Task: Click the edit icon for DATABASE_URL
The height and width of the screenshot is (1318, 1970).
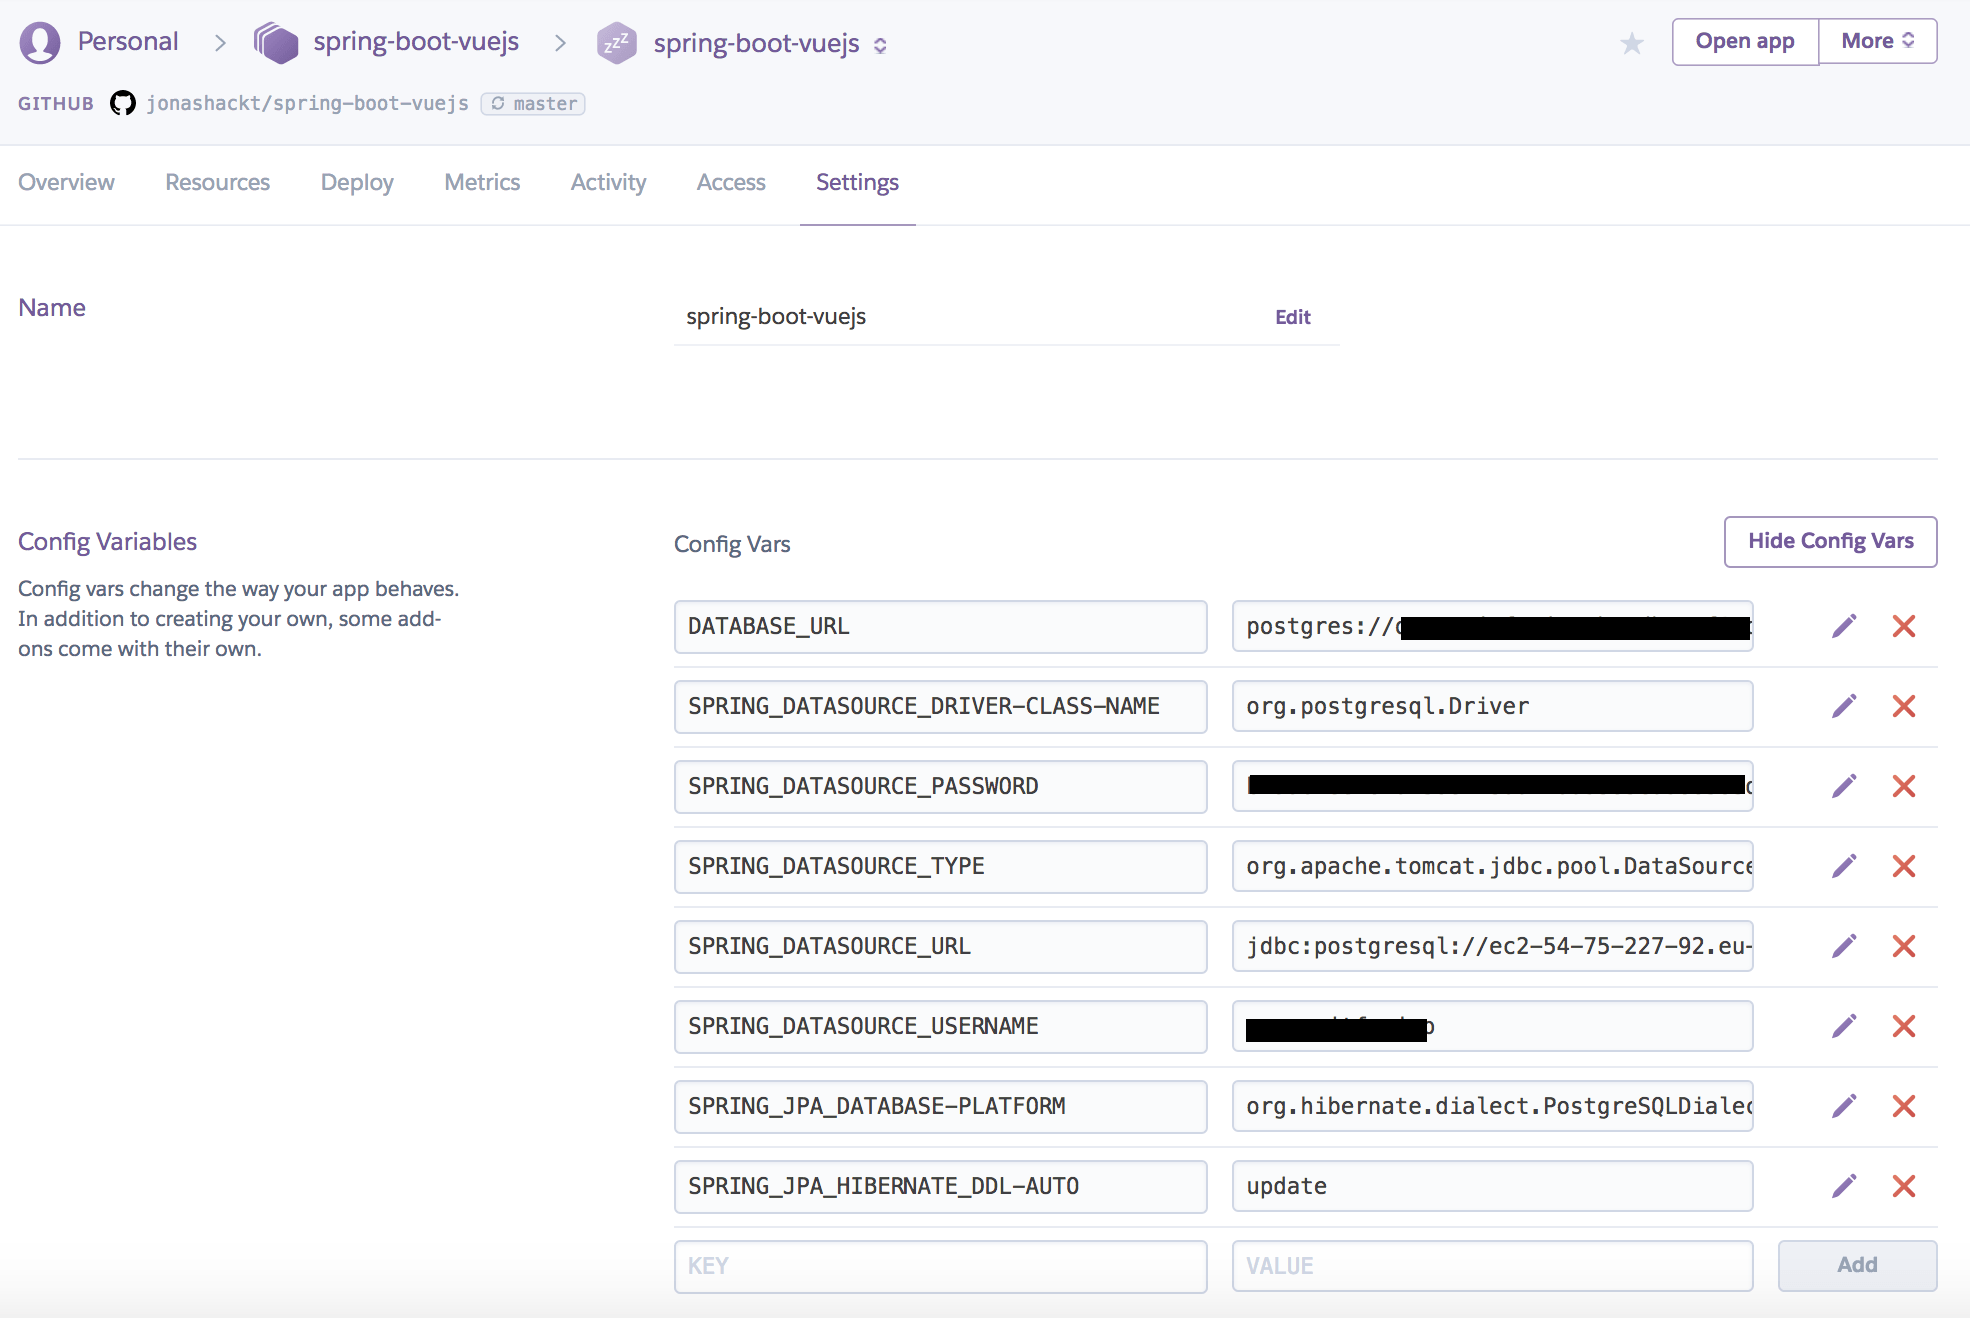Action: 1842,625
